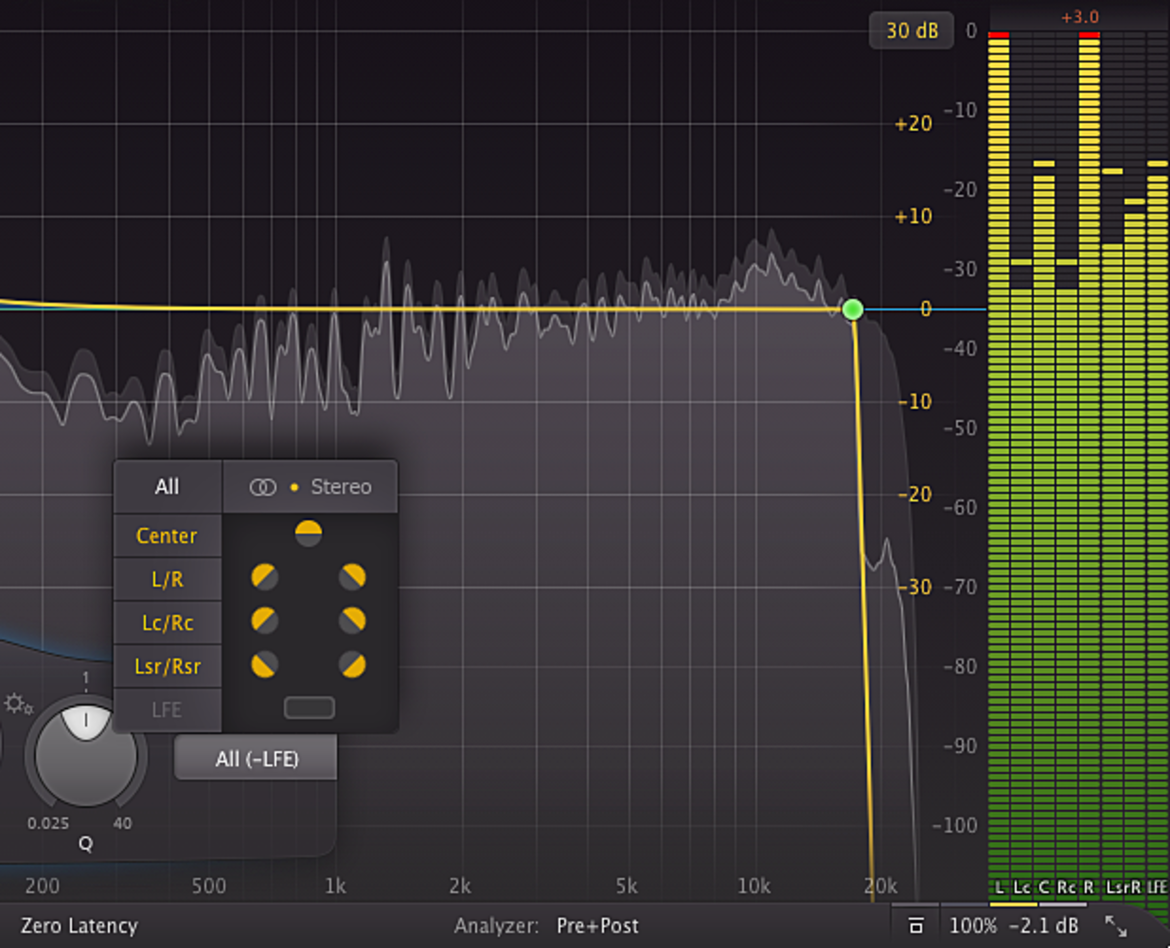The image size is (1170, 948).
Task: Click the square-with-bar icon beside 100%
Action: point(916,926)
